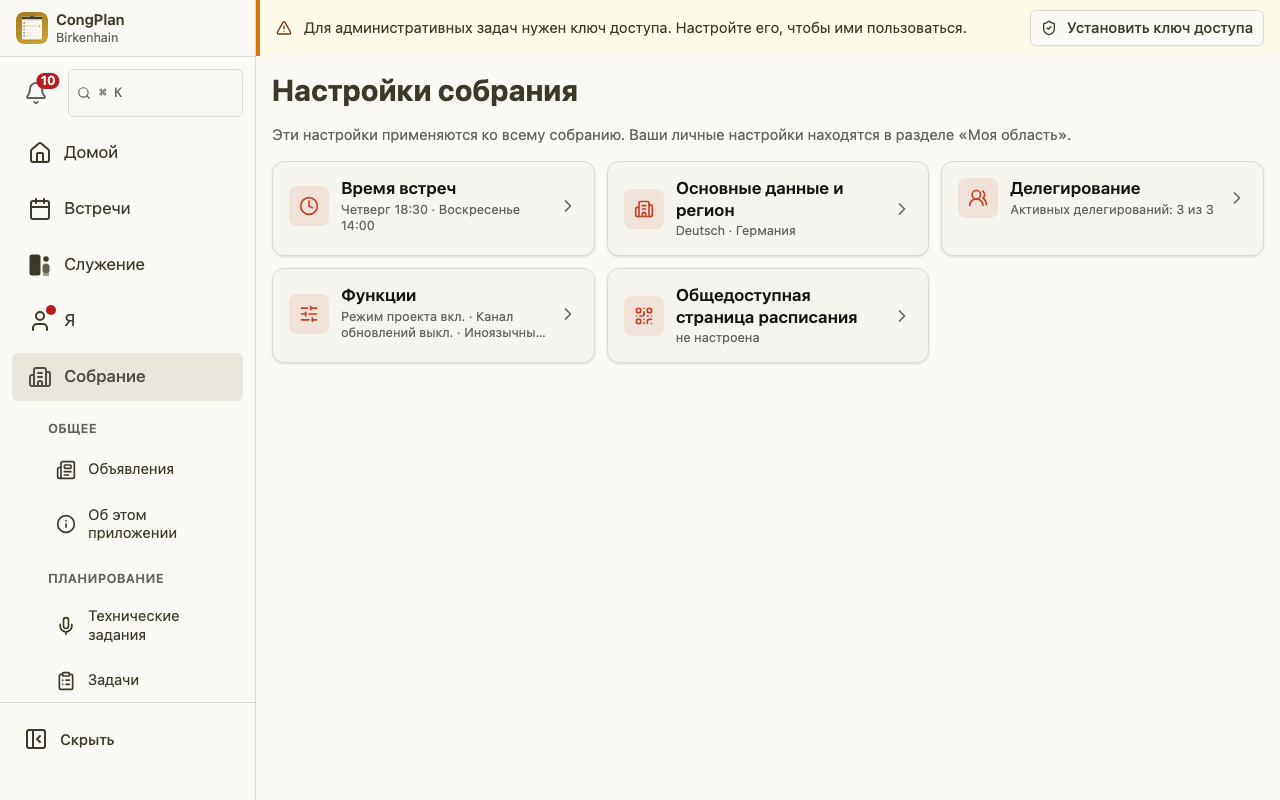Screen dimensions: 1280x800
Task: Click the search magnifier icon
Action: (85, 93)
